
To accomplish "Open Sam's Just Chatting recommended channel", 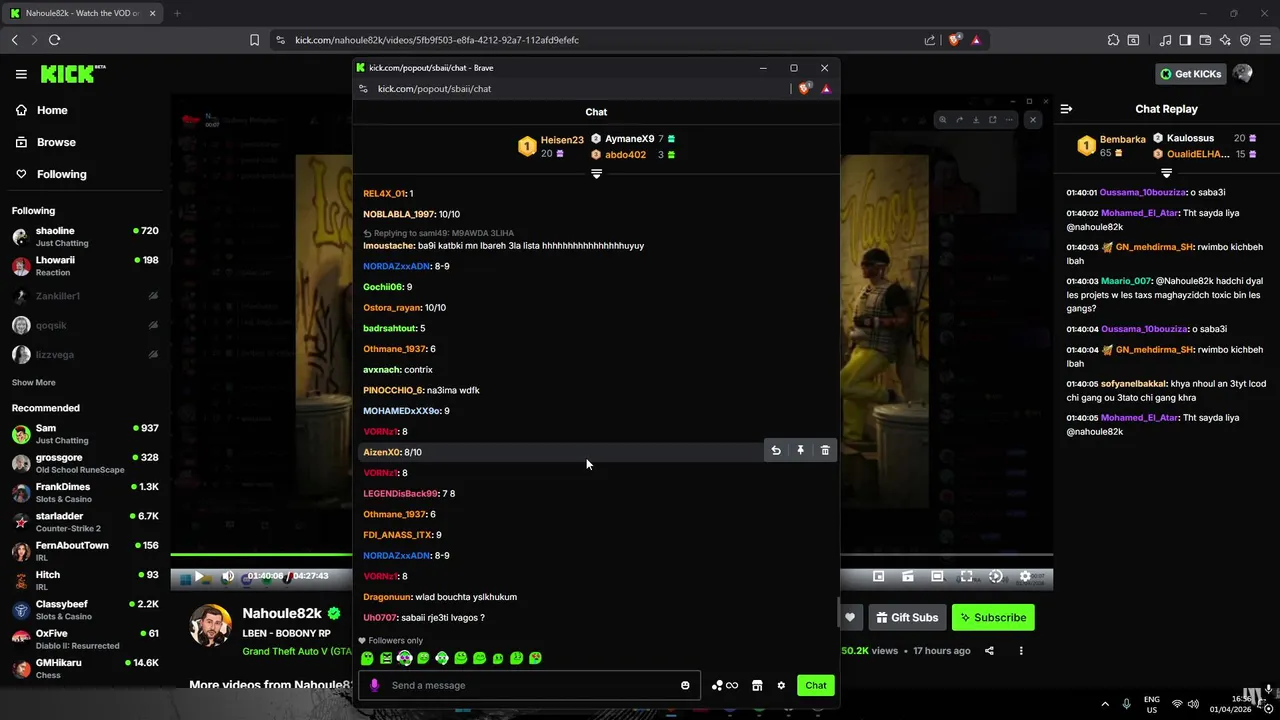I will 85,434.
